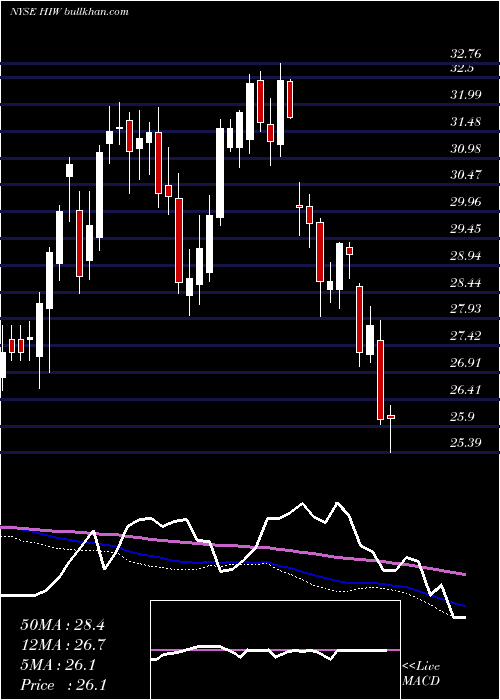
Task: Select the 31.99 price level label
Action: click(466, 95)
